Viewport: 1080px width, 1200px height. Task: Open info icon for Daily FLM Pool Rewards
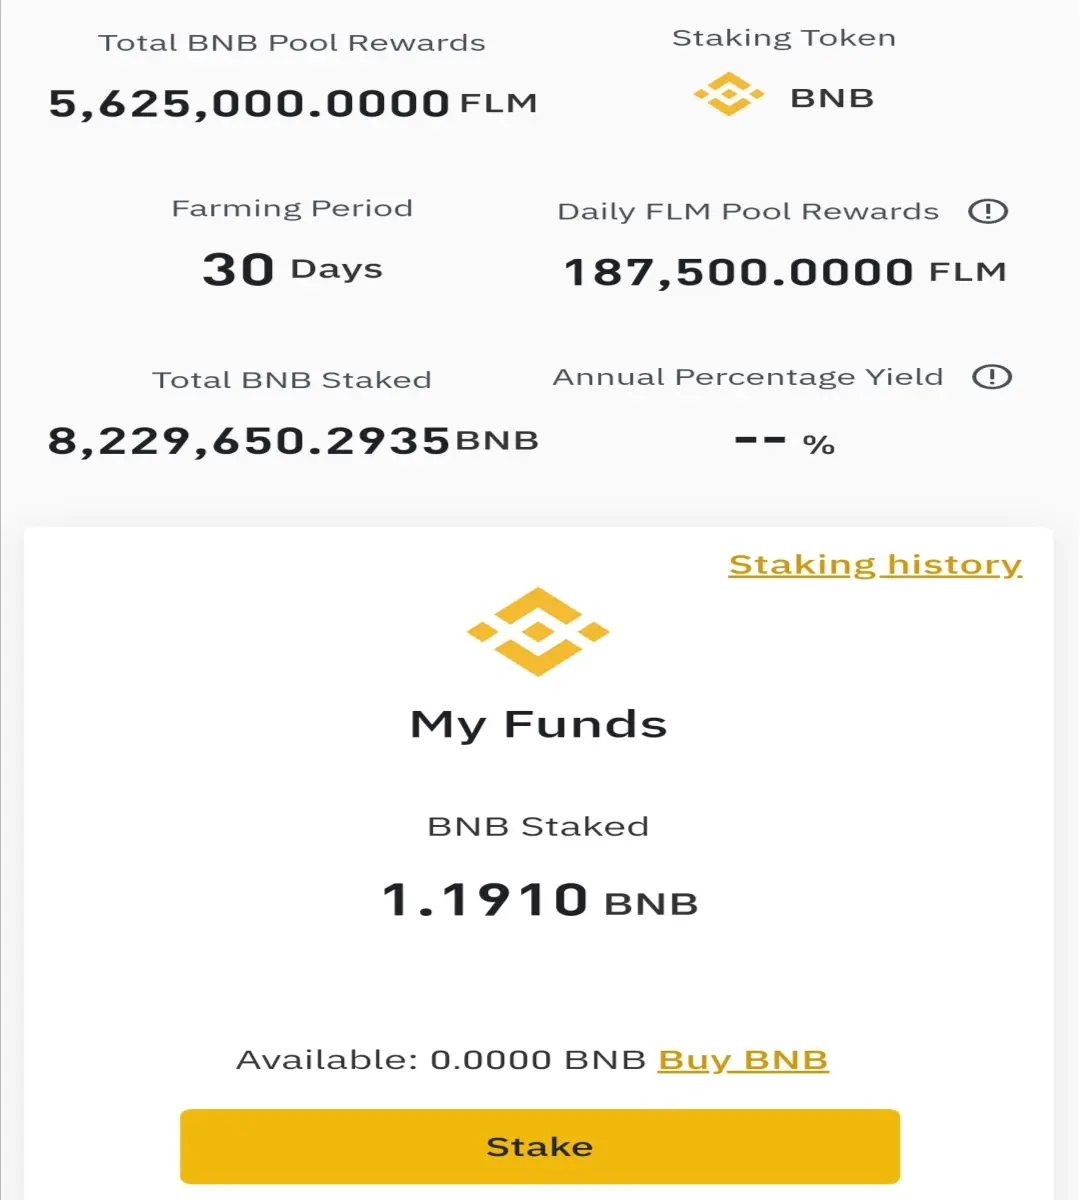pos(988,211)
